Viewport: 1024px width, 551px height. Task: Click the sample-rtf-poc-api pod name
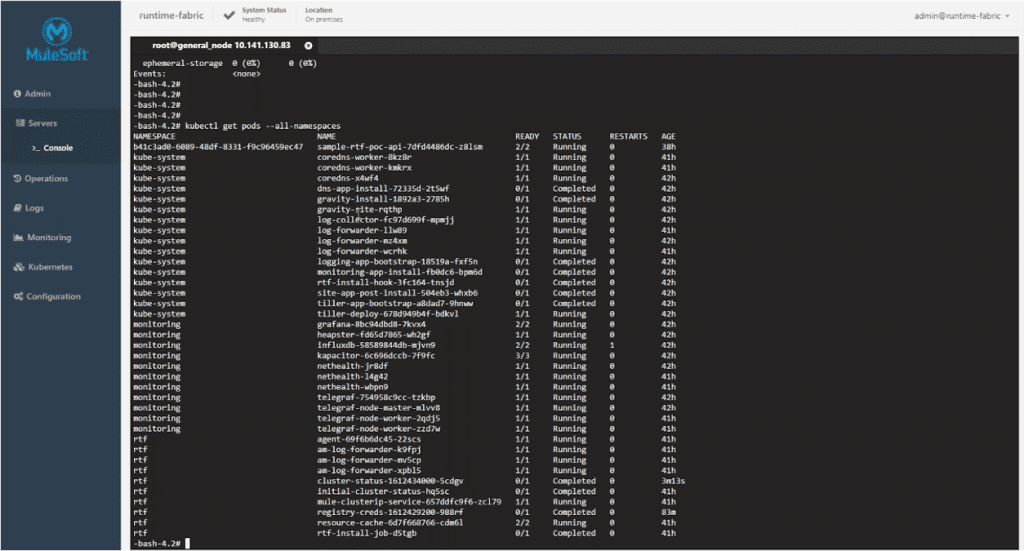400,147
